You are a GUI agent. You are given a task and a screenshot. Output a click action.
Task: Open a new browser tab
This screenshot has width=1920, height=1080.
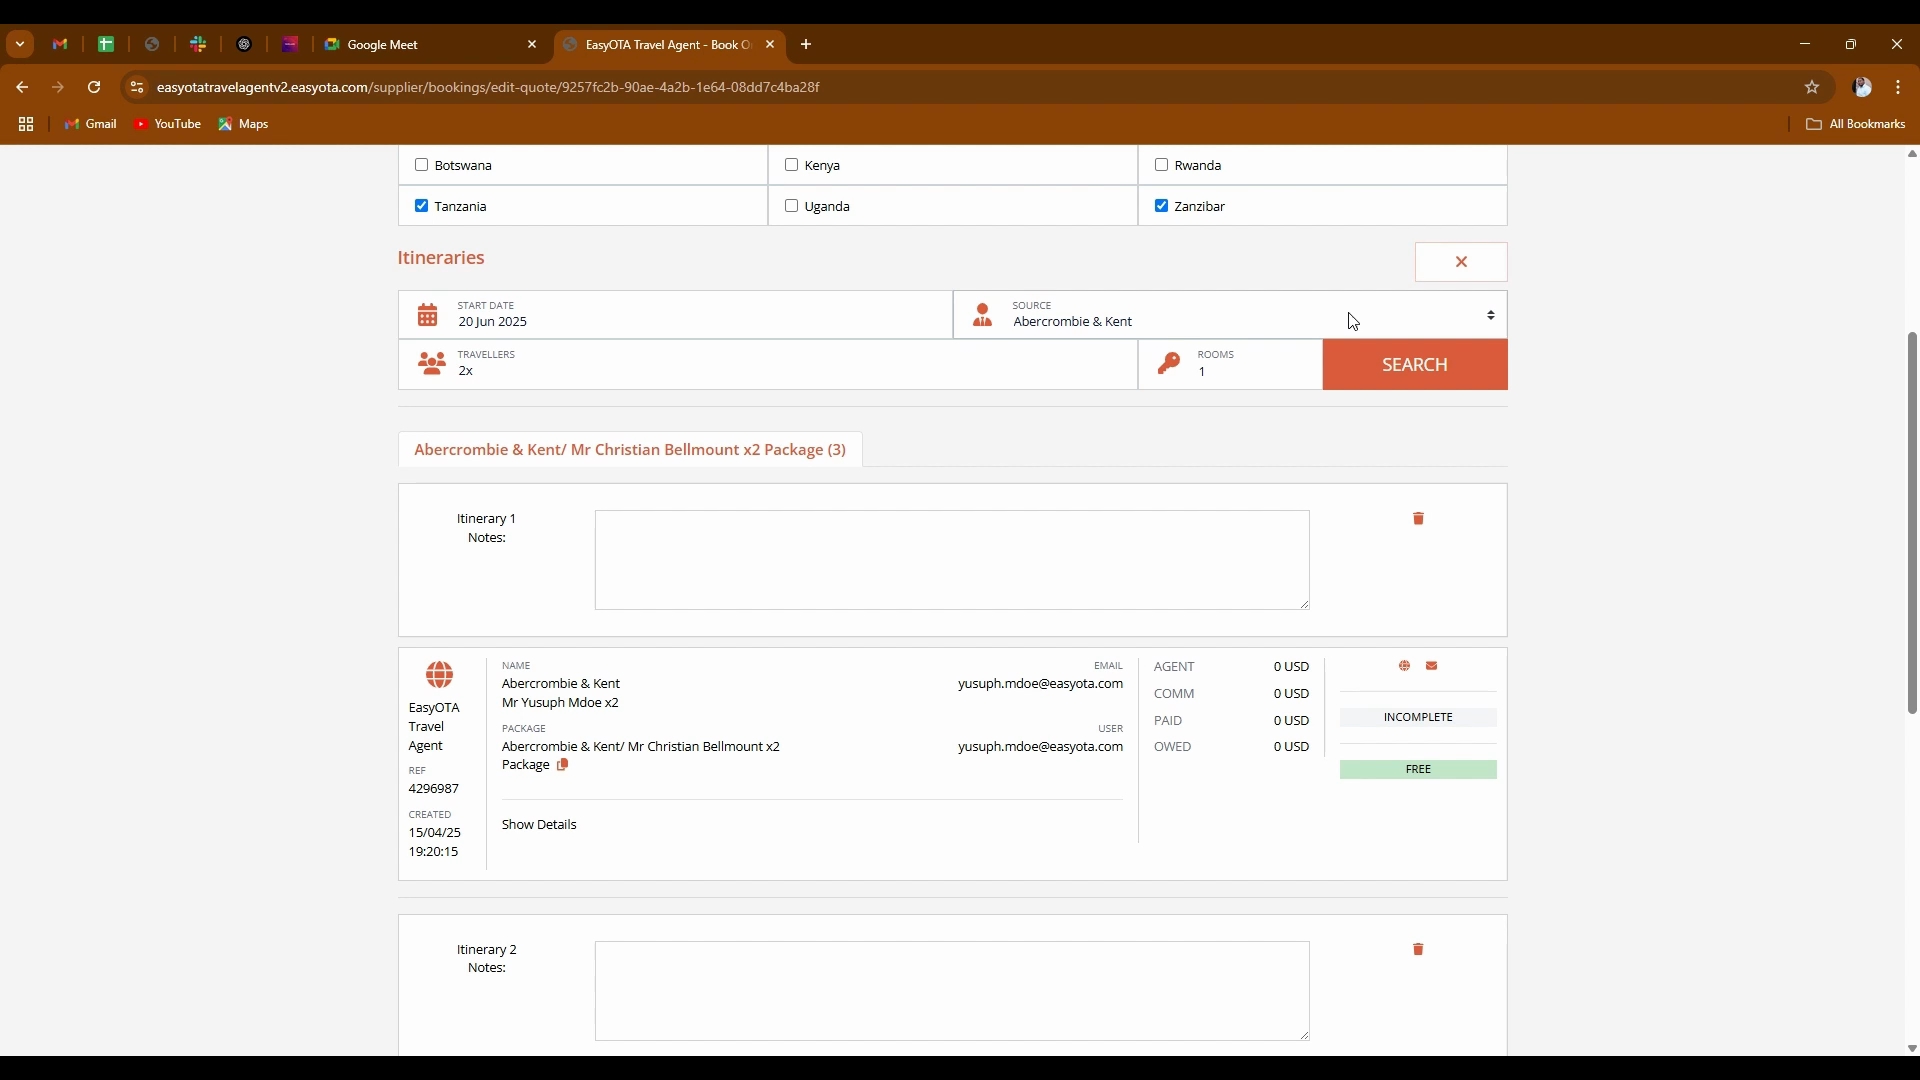pos(806,44)
